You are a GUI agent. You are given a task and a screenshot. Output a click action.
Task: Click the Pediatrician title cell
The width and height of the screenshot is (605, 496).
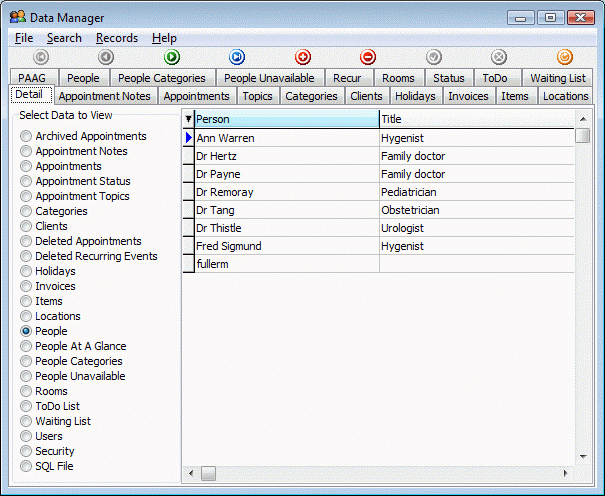477,192
